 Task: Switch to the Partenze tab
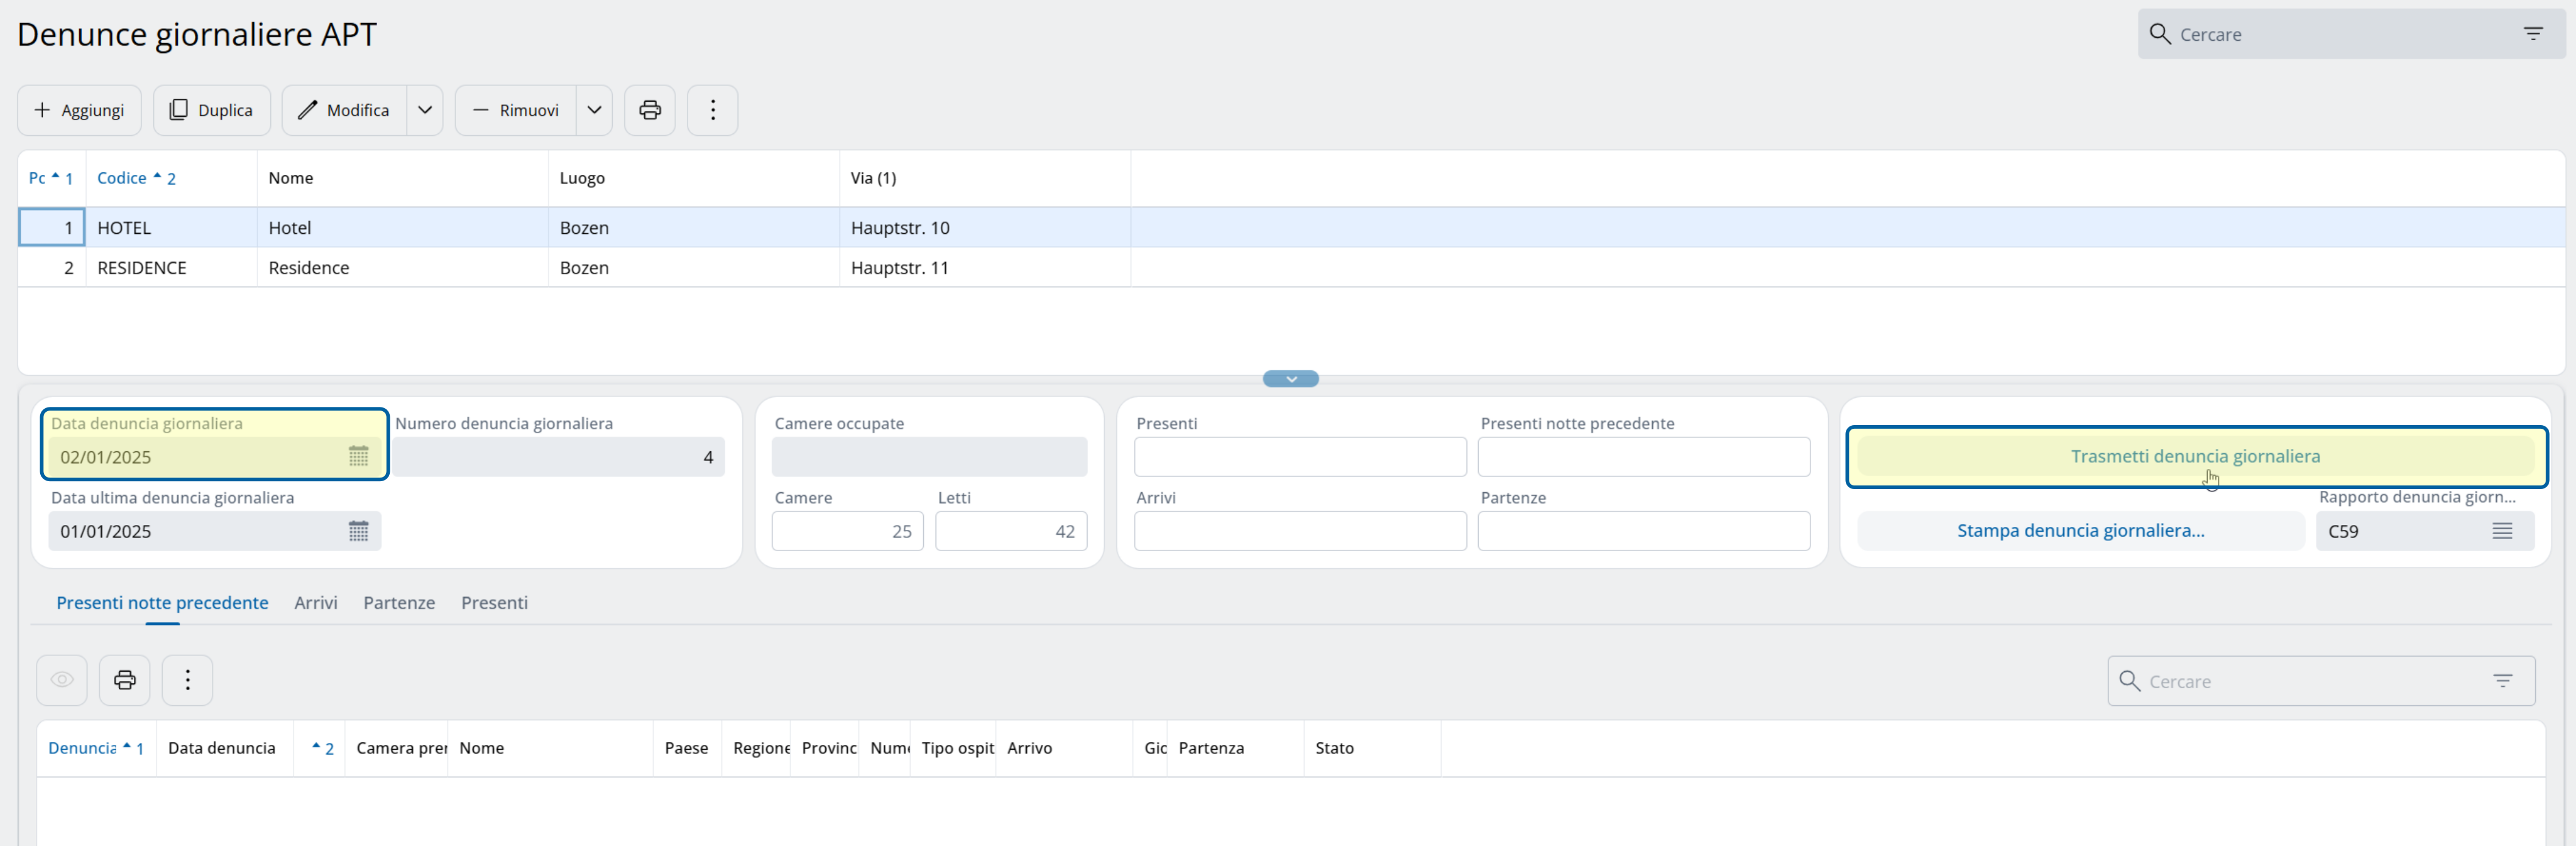pos(398,603)
